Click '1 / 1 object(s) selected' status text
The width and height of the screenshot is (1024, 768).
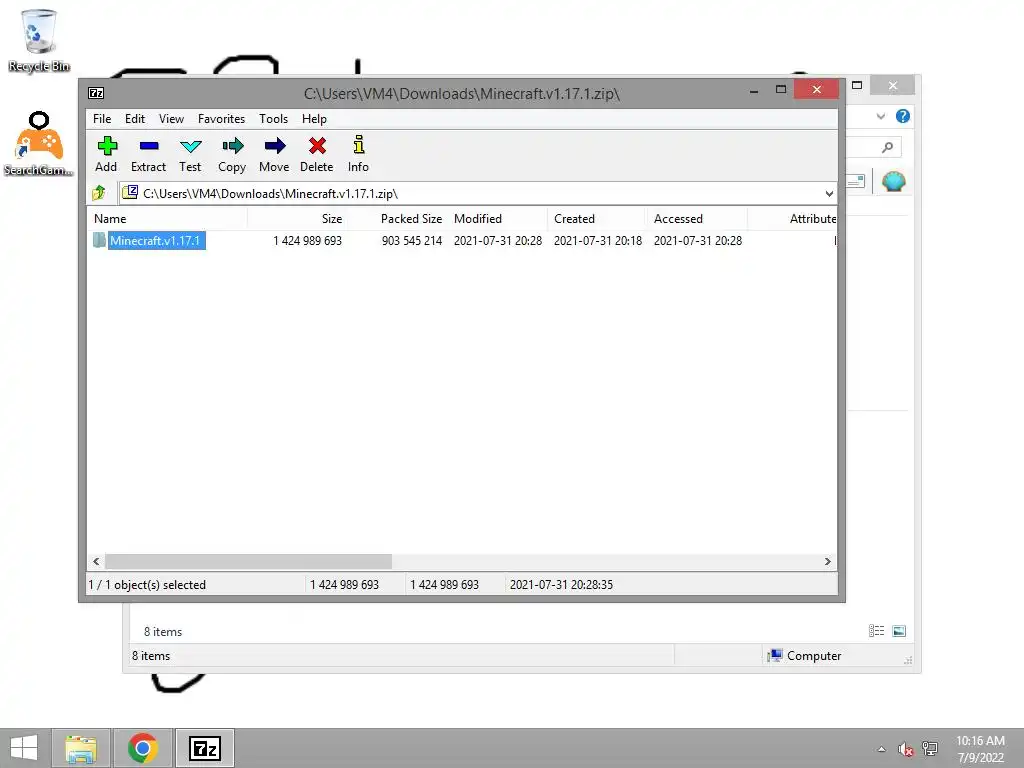[147, 585]
